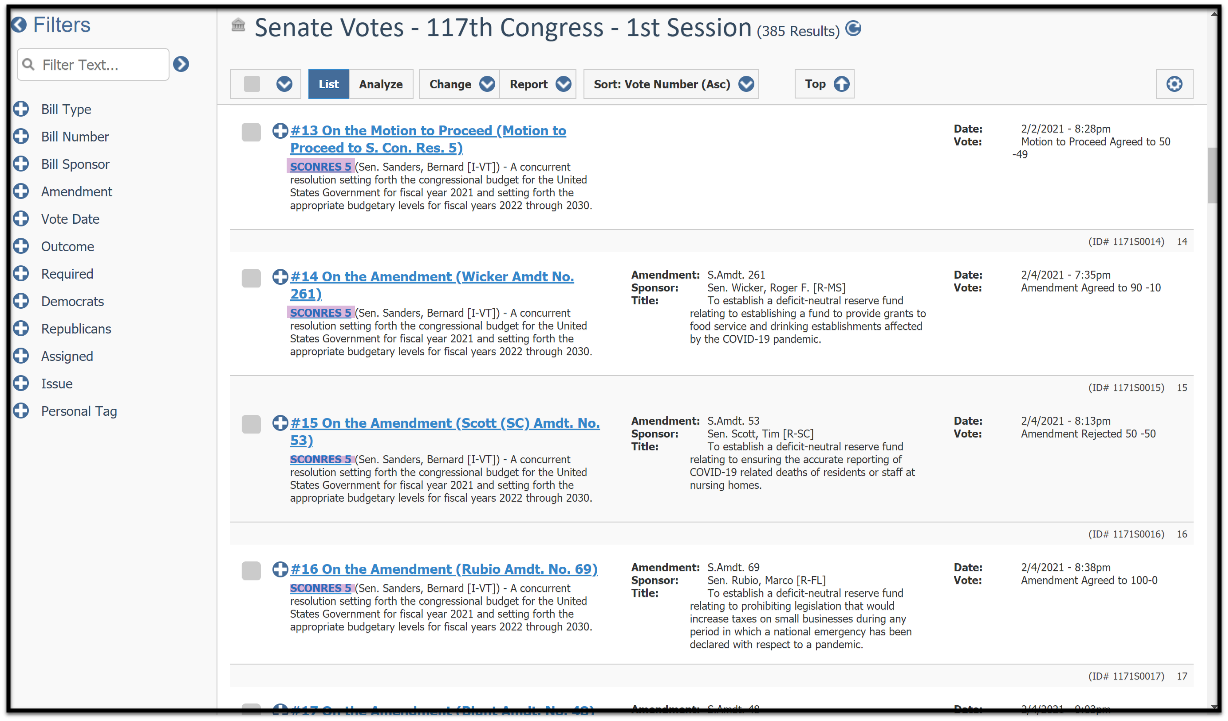Switch to the List view tab

pyautogui.click(x=329, y=84)
